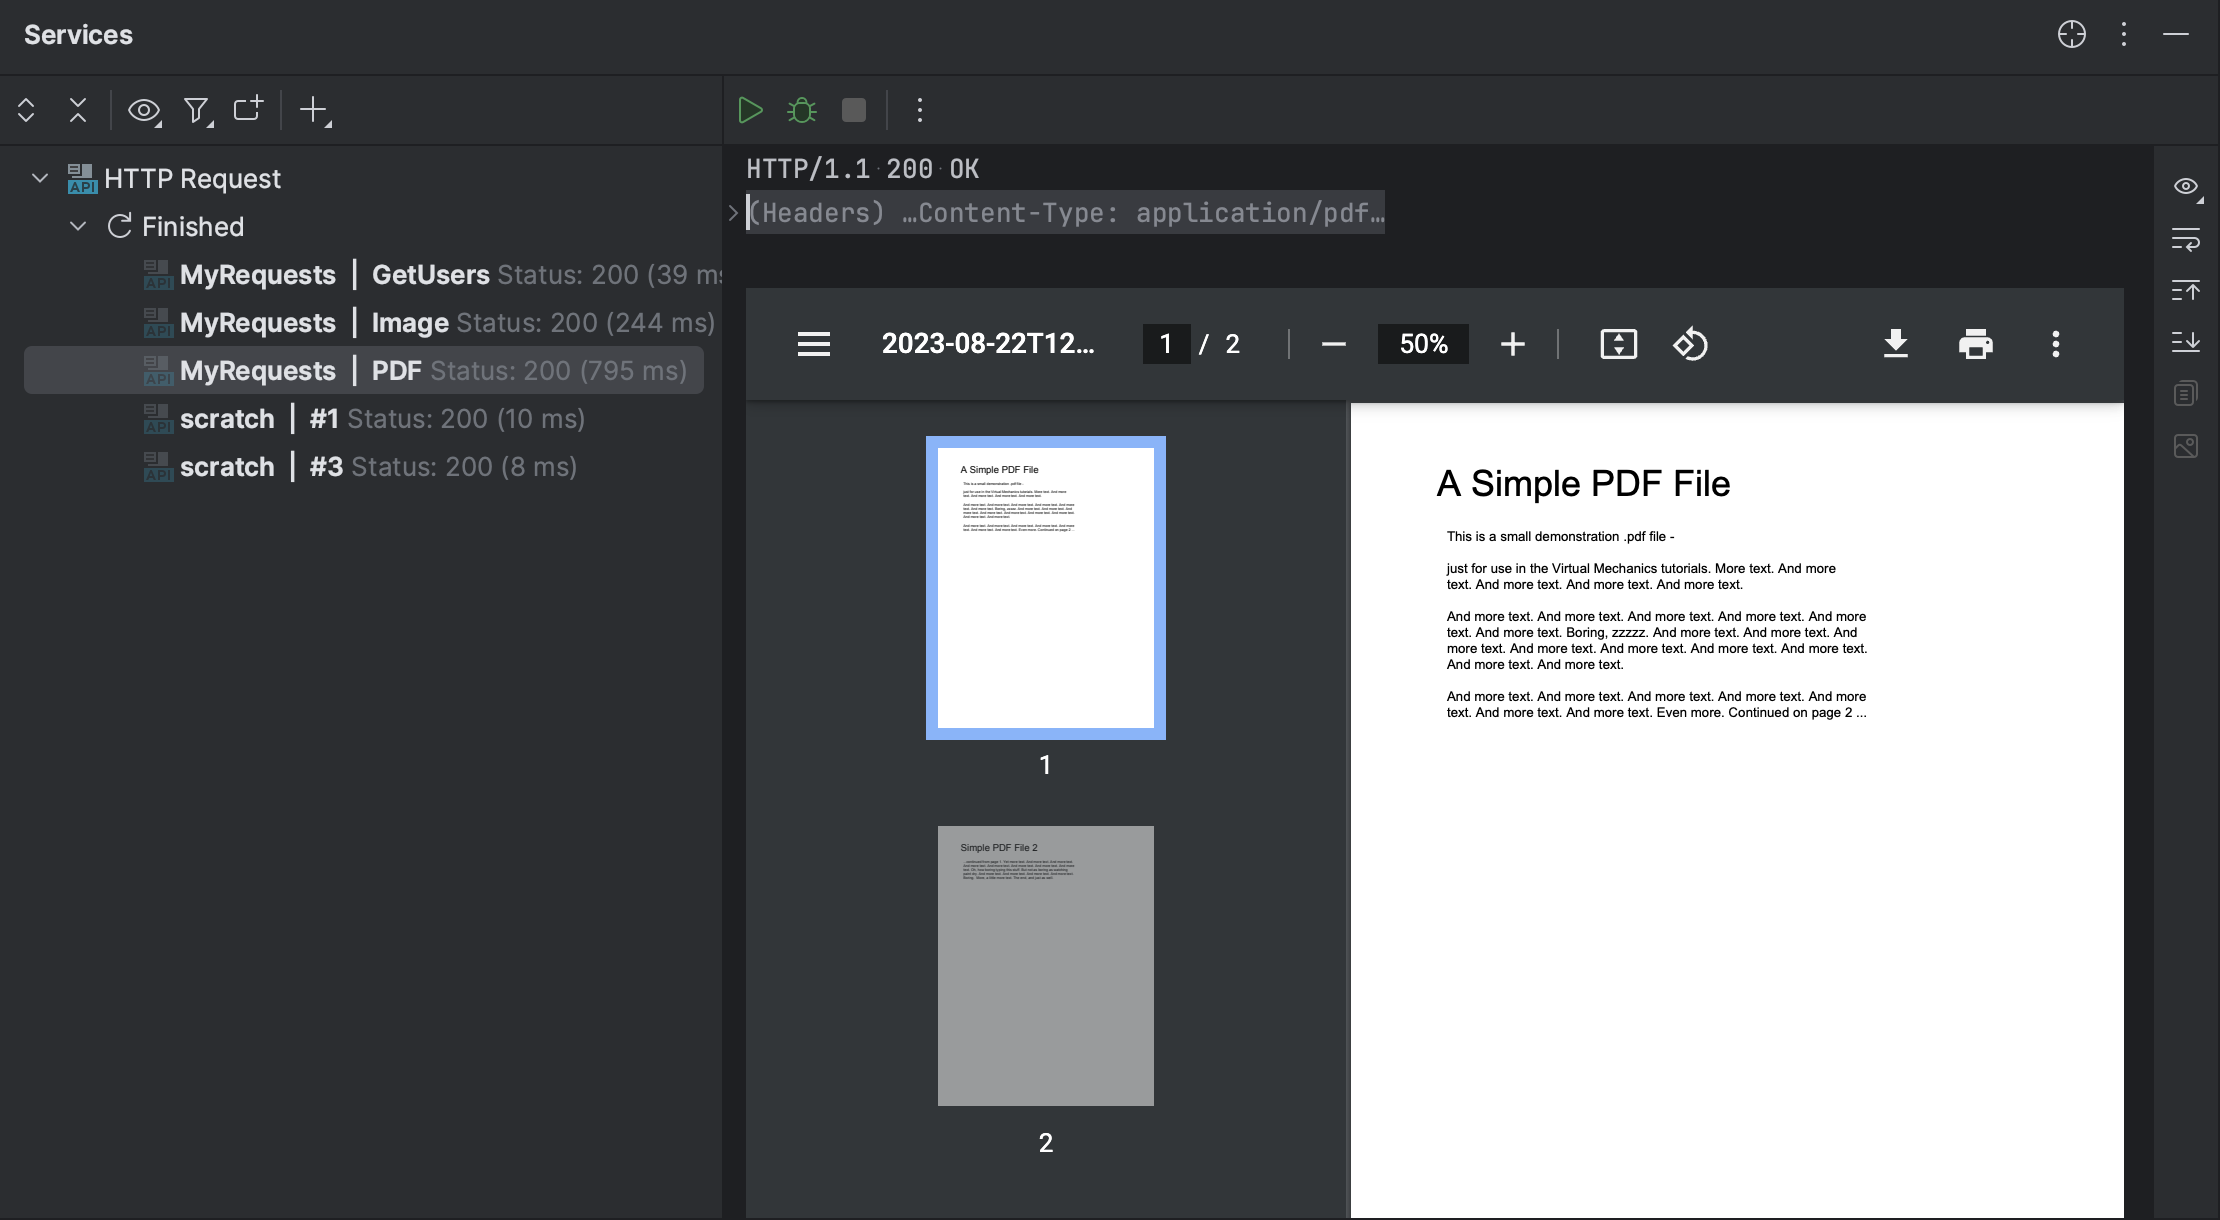This screenshot has width=2220, height=1220.
Task: Open page 2 thumbnail of the PDF
Action: [x=1045, y=965]
